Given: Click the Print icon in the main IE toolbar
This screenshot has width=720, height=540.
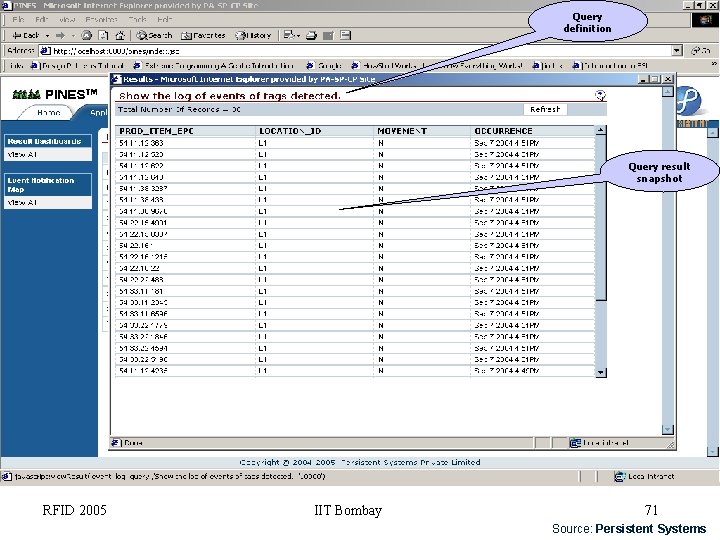Looking at the screenshot, I should click(311, 35).
